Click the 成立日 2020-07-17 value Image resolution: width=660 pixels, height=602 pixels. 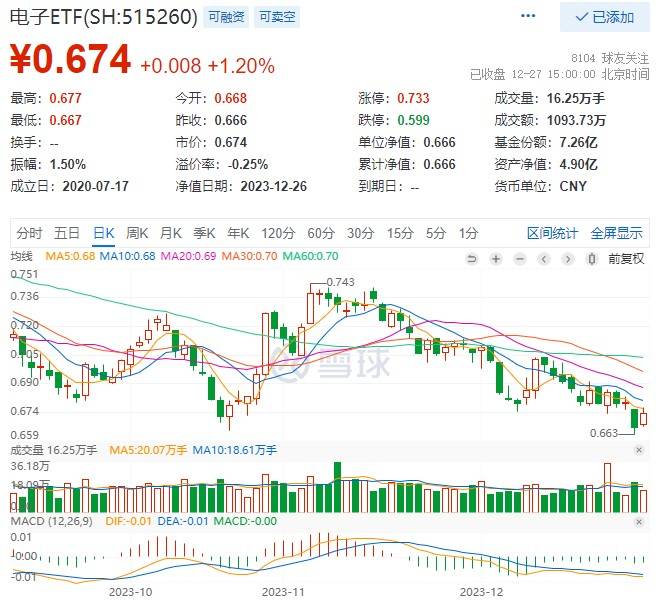click(96, 186)
